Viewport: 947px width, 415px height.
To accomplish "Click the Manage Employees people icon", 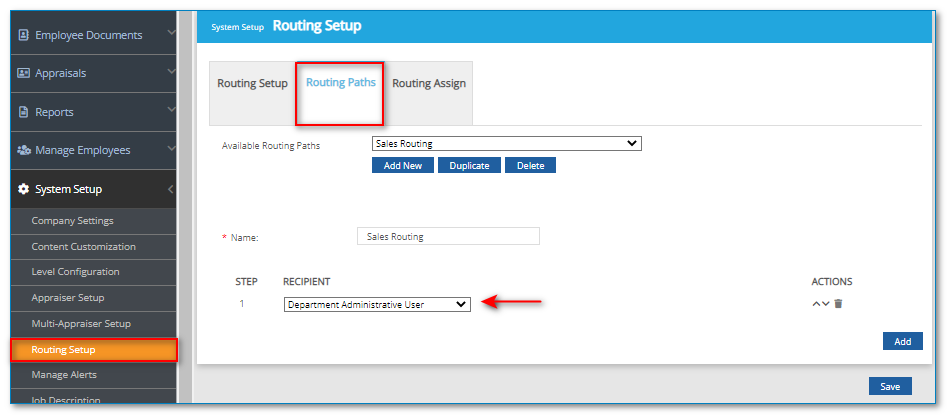I will (x=24, y=150).
